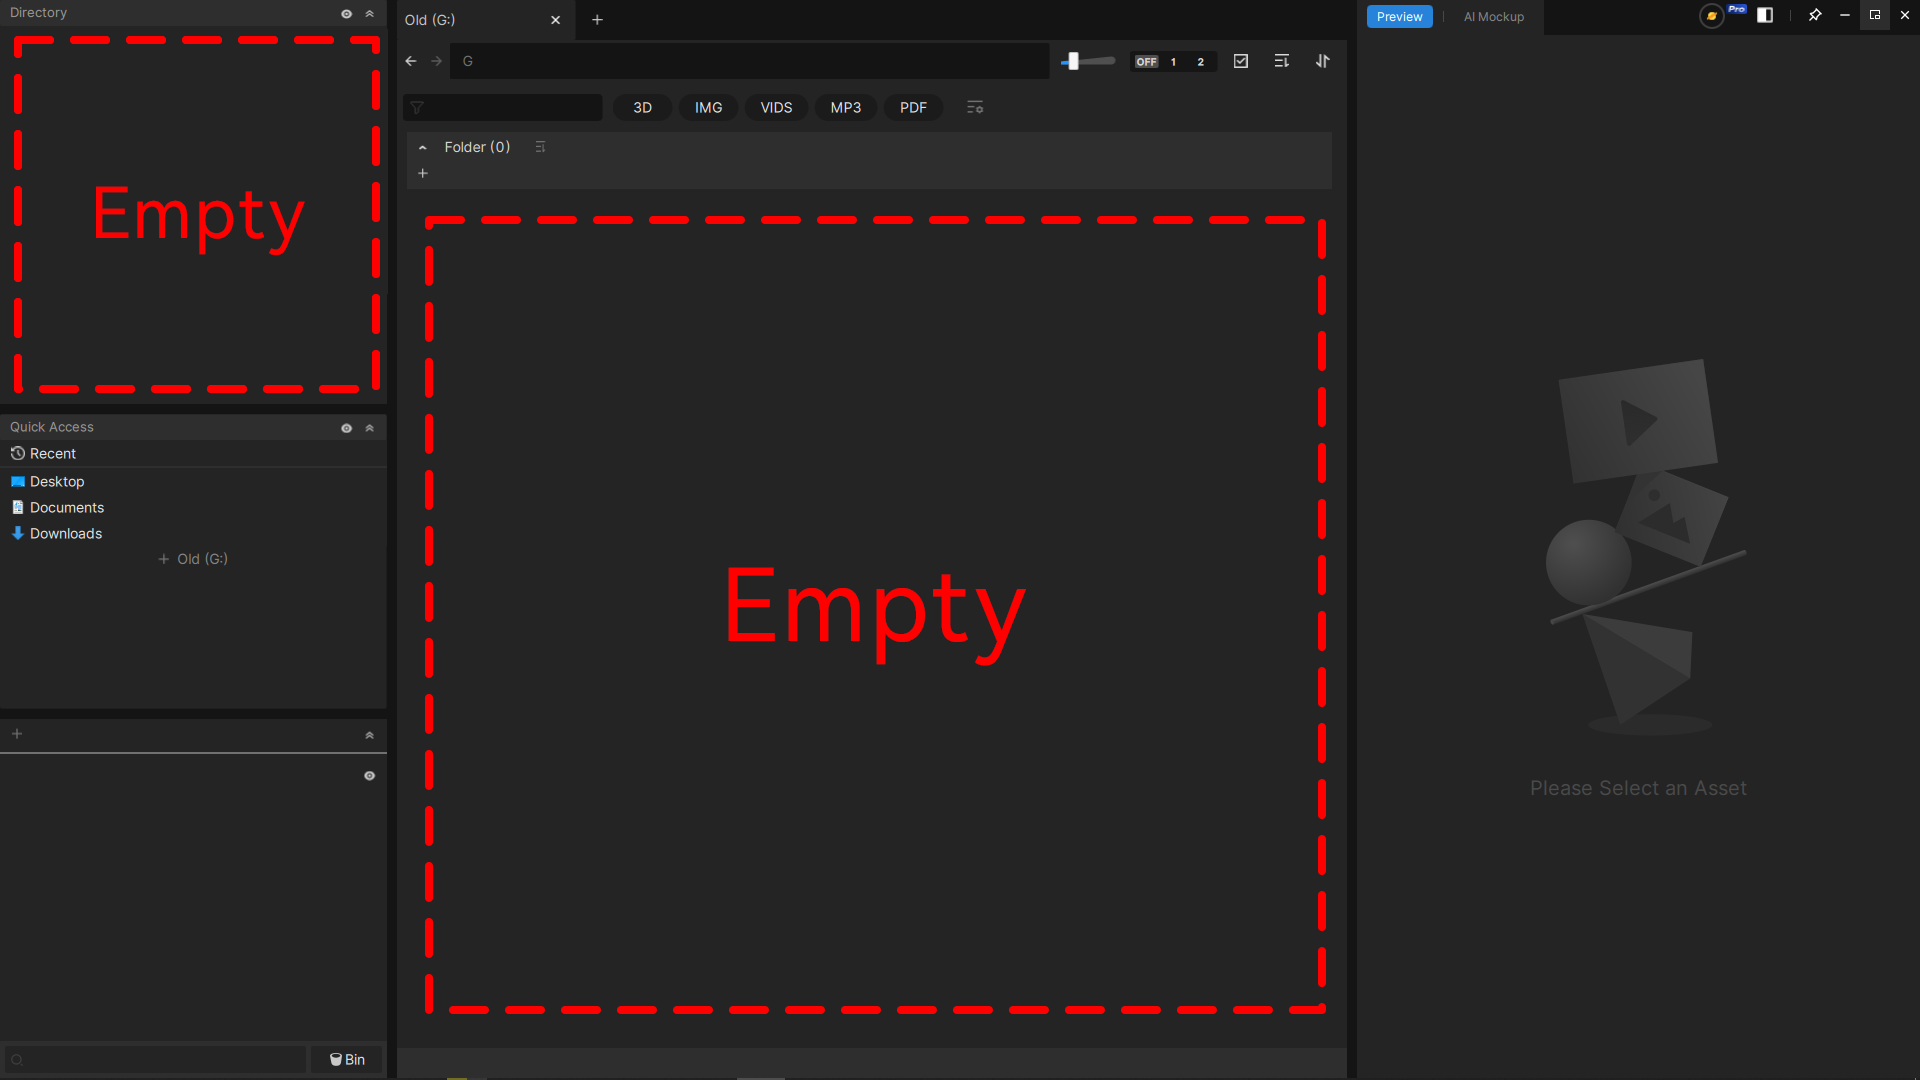
Task: Restore the application window
Action: point(1875,15)
